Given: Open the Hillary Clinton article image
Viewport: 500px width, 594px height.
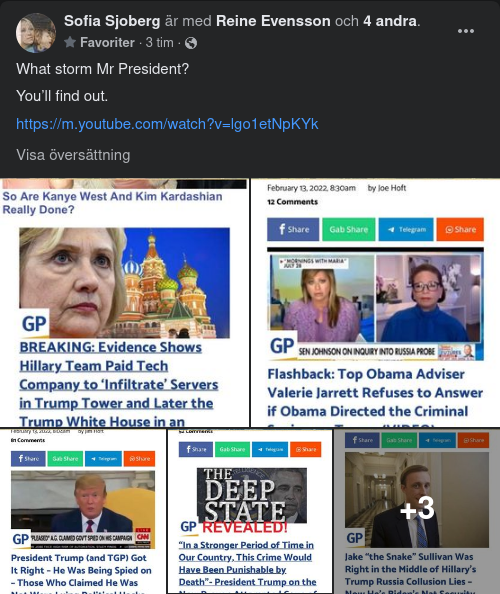Looking at the screenshot, I should (124, 283).
